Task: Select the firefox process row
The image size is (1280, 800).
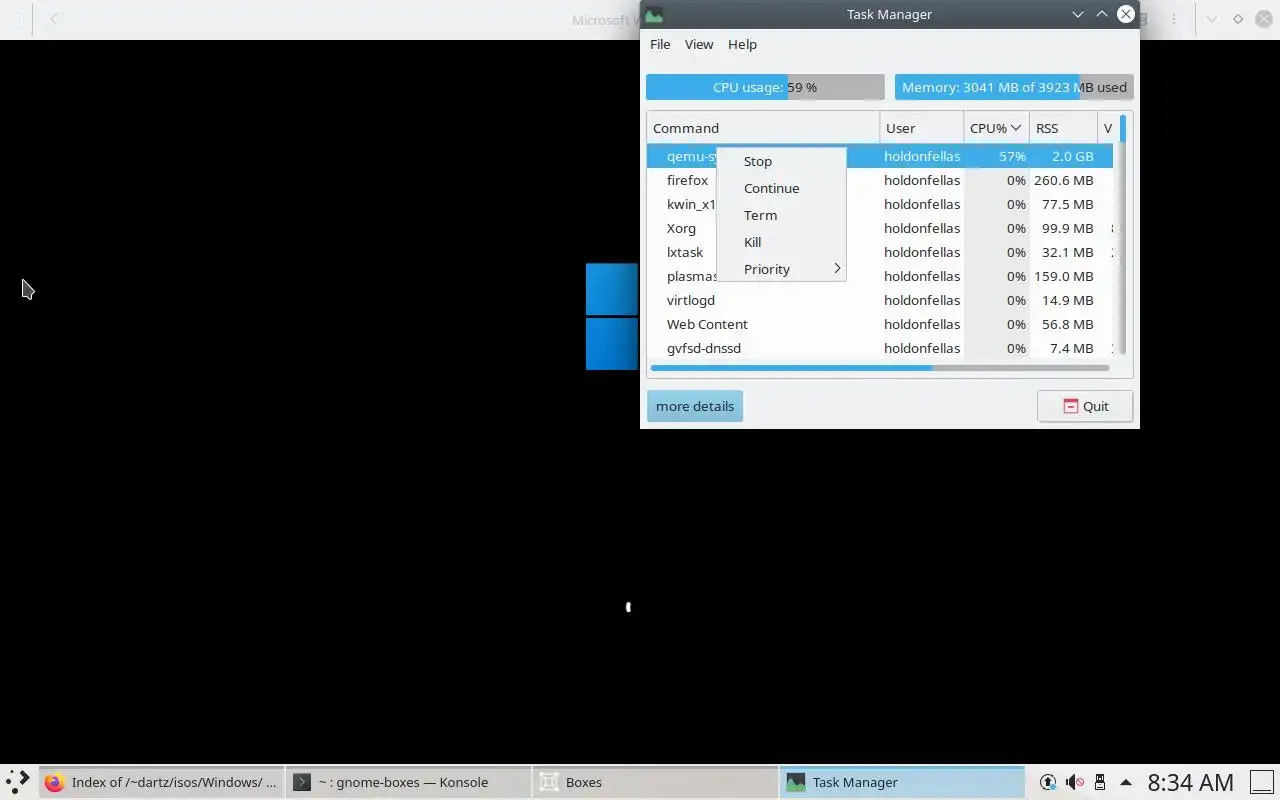Action: (x=880, y=180)
